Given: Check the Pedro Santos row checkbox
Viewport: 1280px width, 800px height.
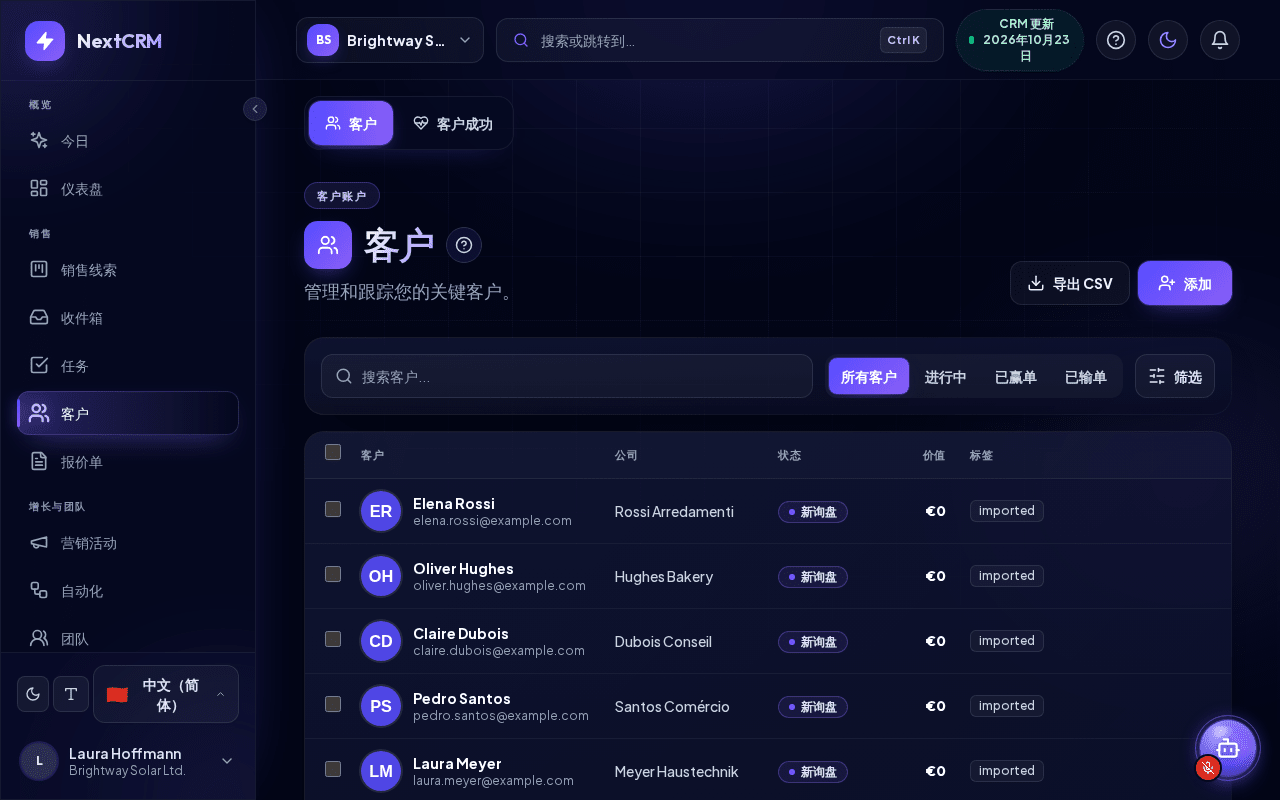Looking at the screenshot, I should pyautogui.click(x=333, y=704).
